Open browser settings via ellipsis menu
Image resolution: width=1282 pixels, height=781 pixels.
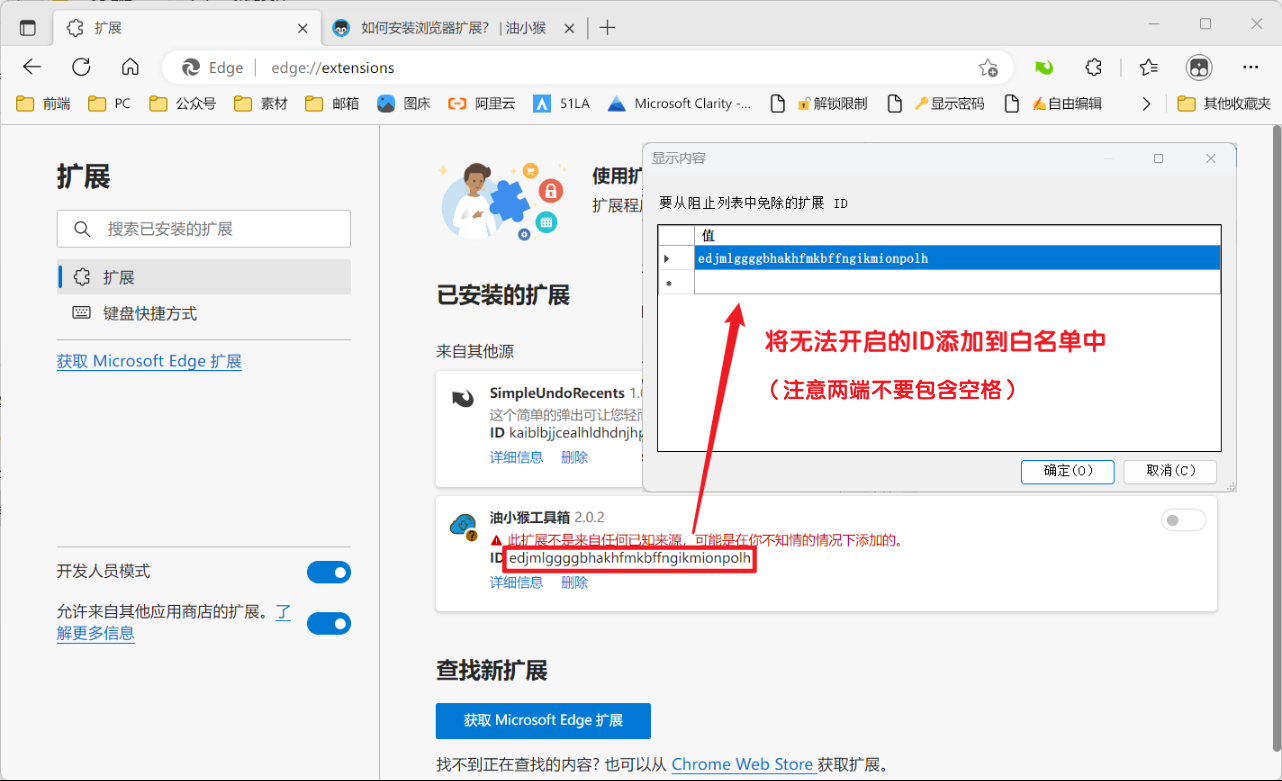pyautogui.click(x=1250, y=67)
